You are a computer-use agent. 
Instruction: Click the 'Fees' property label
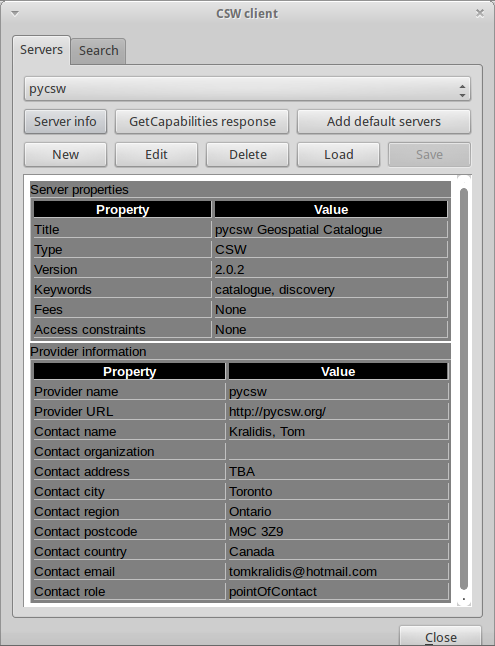48,309
